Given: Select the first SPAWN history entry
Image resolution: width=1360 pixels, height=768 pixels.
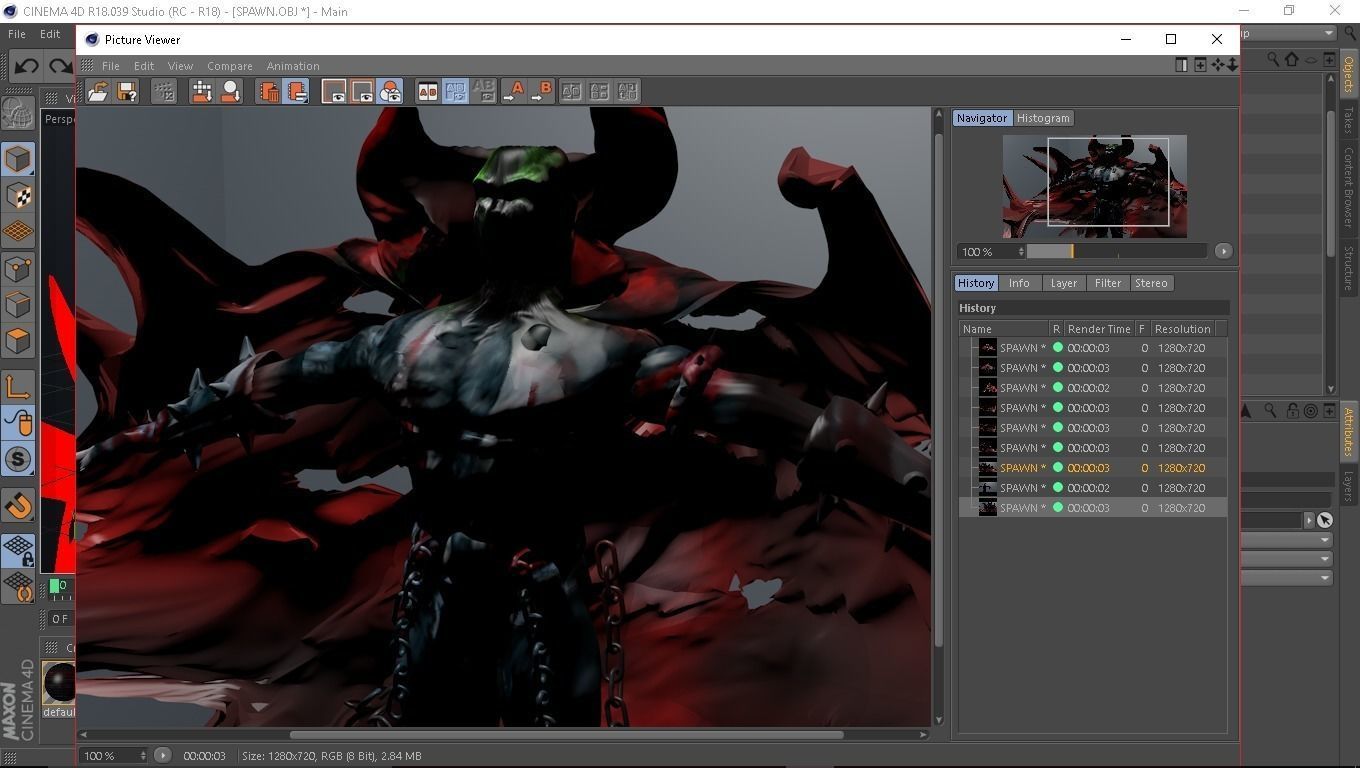Looking at the screenshot, I should click(x=1092, y=348).
